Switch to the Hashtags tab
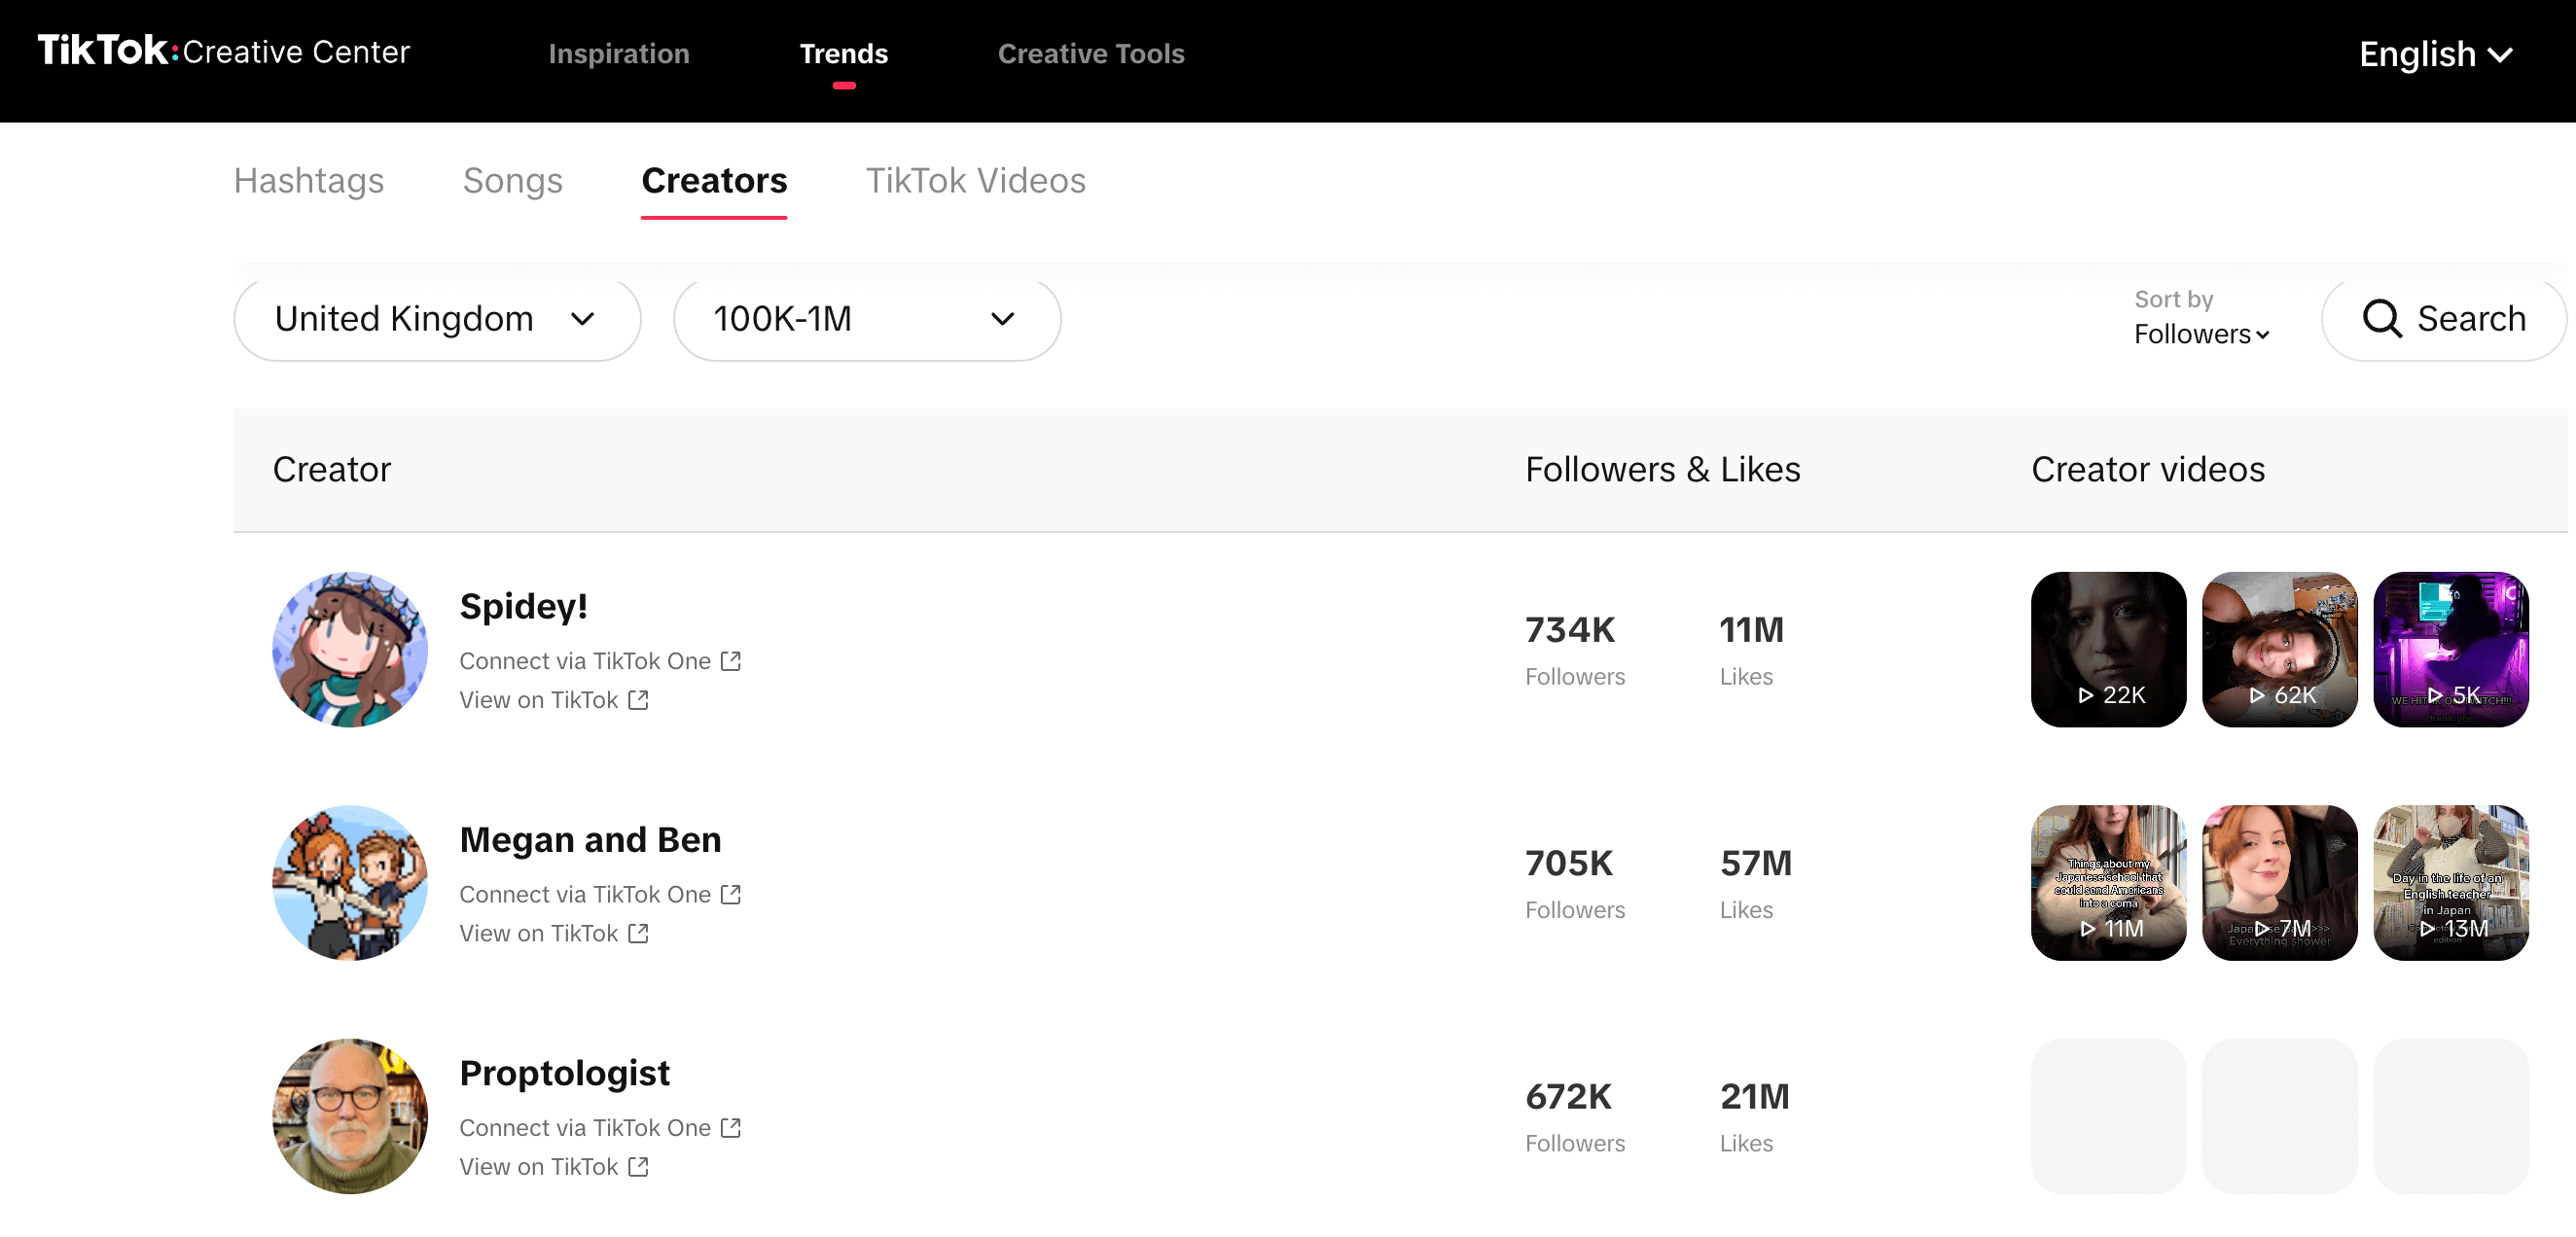The height and width of the screenshot is (1237, 2576). 309,181
